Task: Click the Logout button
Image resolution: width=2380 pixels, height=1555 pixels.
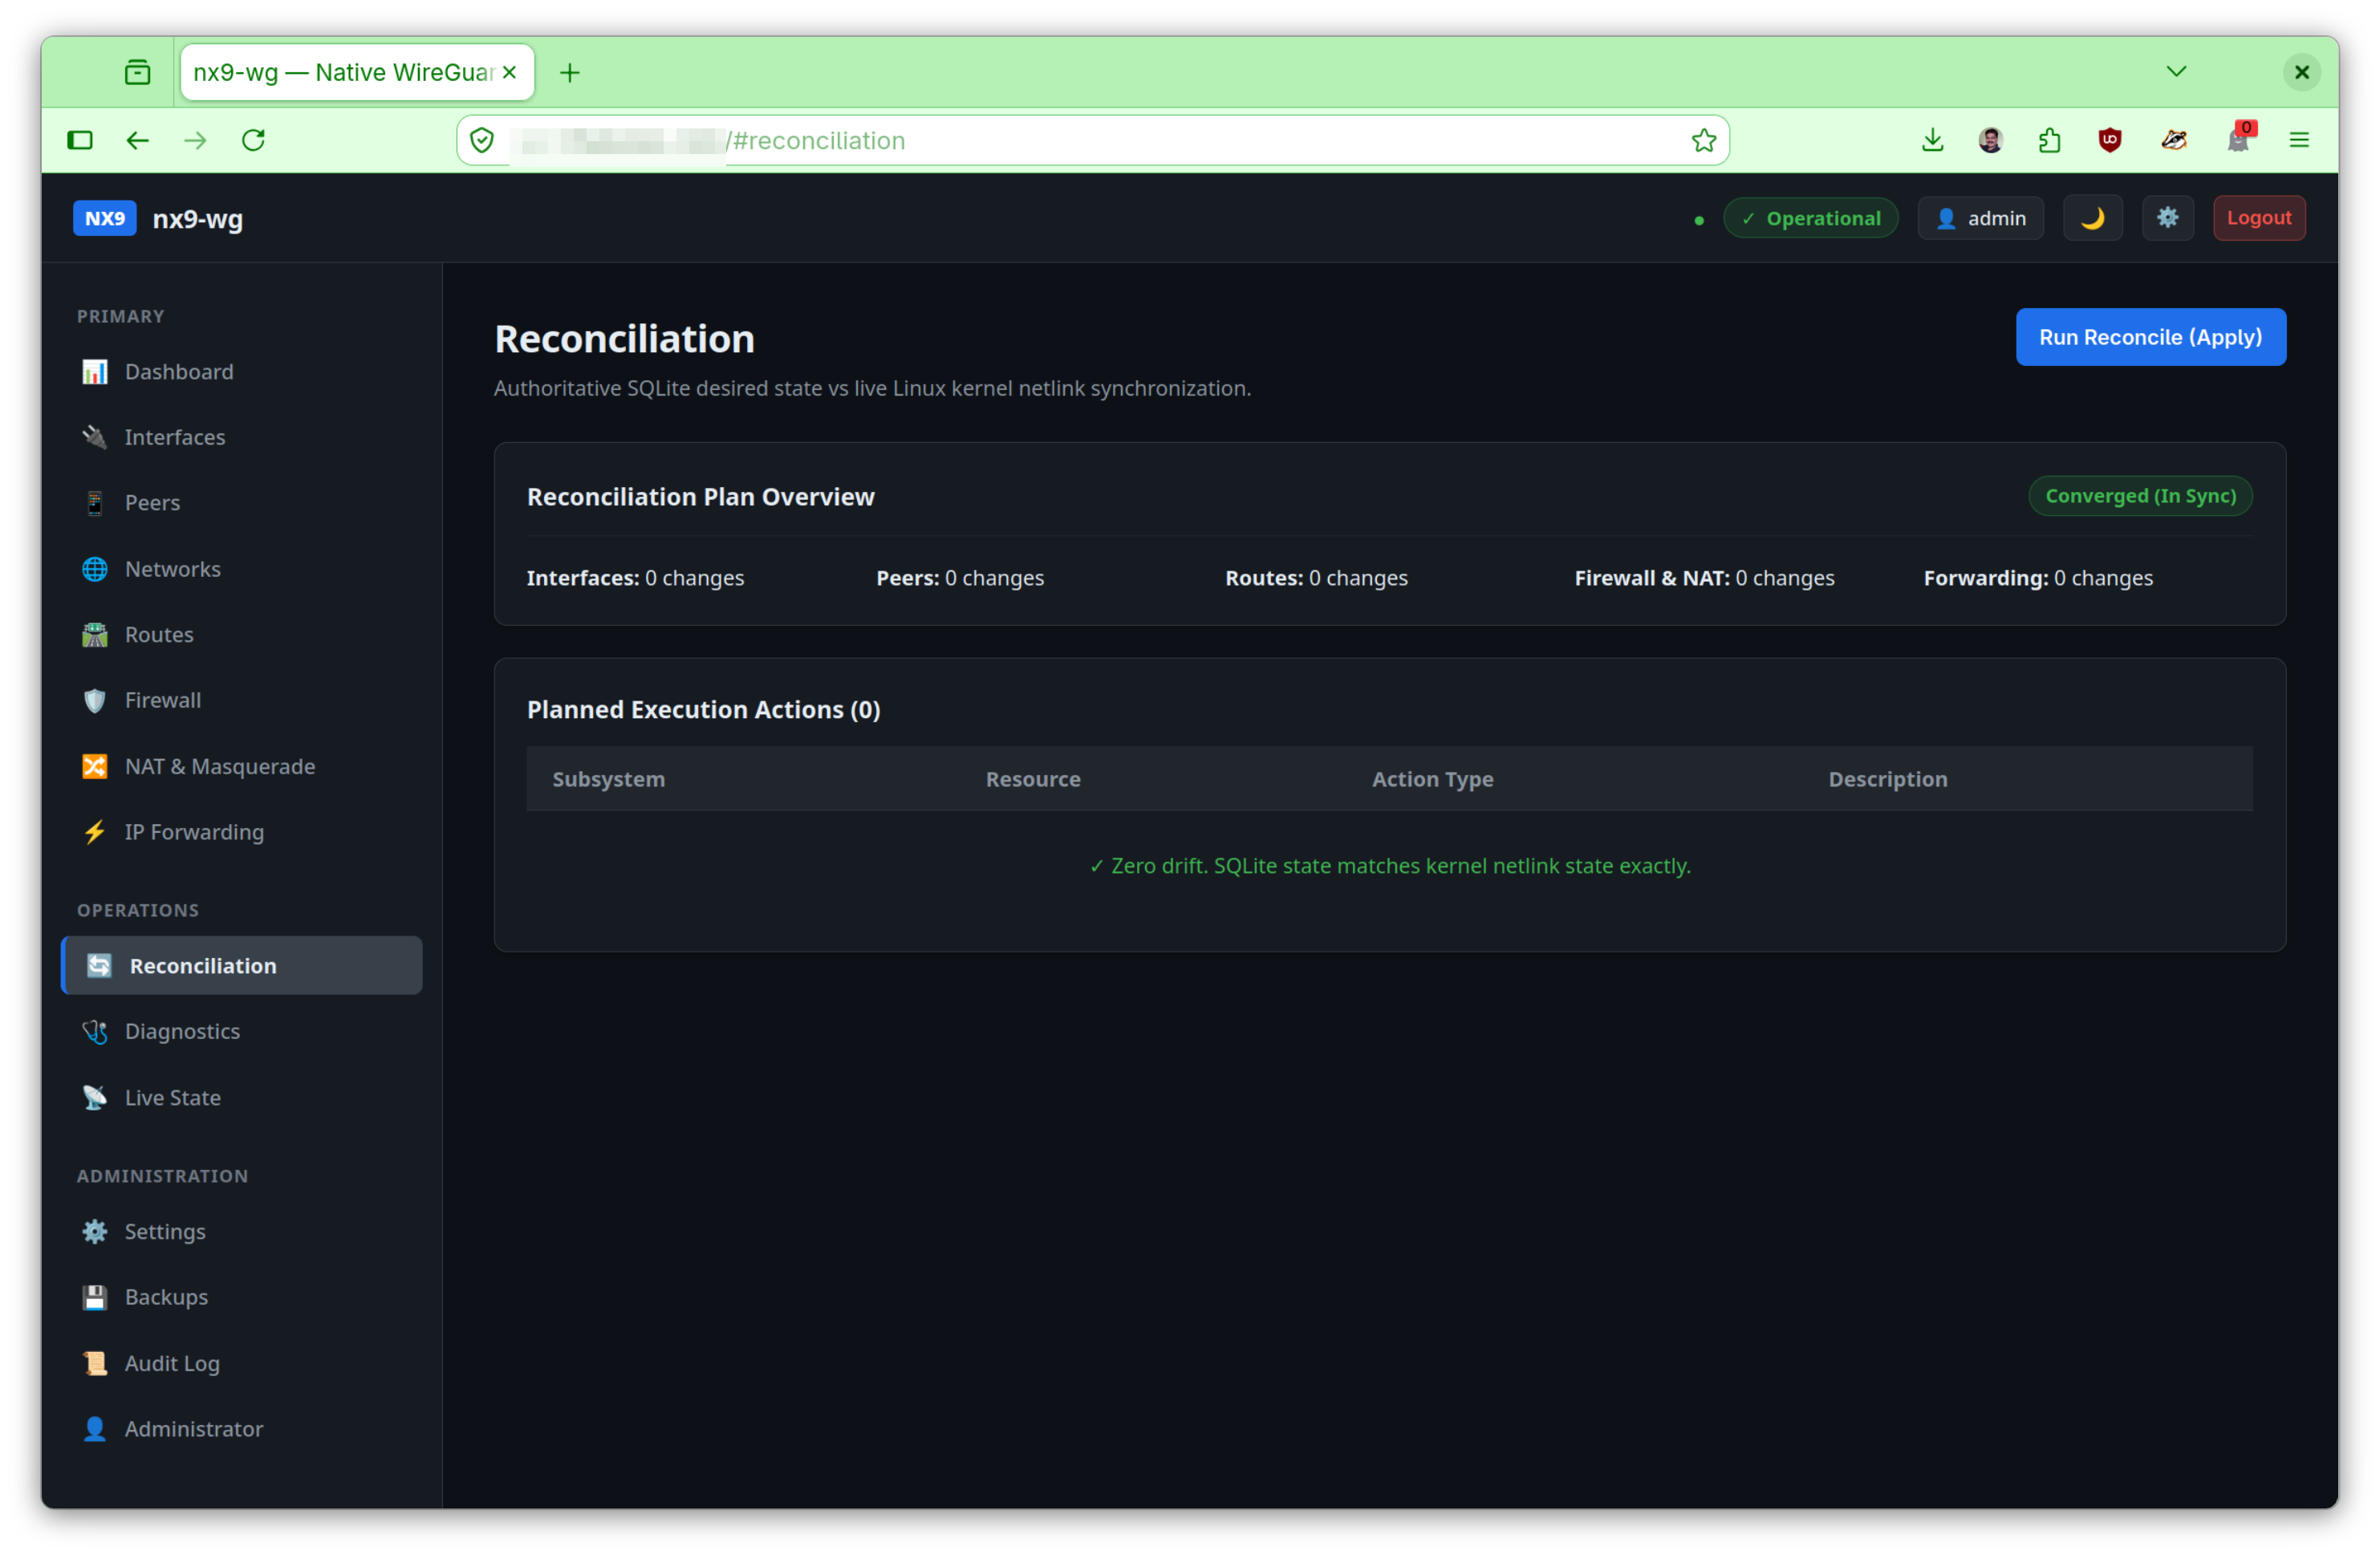Action: (2258, 218)
